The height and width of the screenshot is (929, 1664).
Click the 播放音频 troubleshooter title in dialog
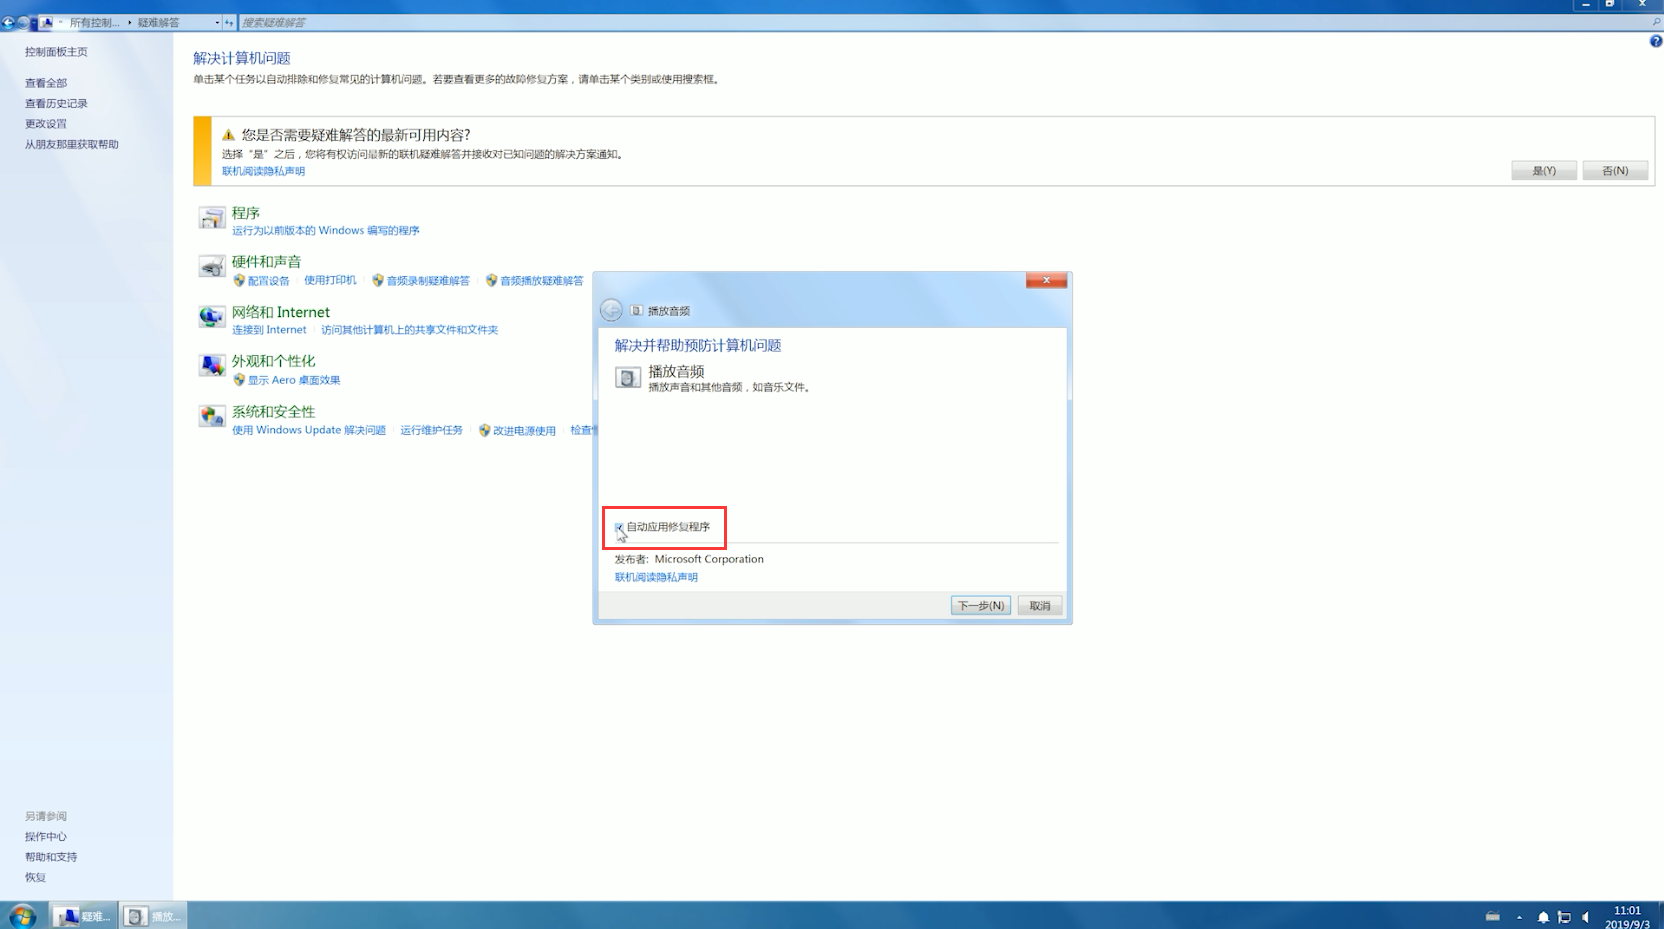676,371
